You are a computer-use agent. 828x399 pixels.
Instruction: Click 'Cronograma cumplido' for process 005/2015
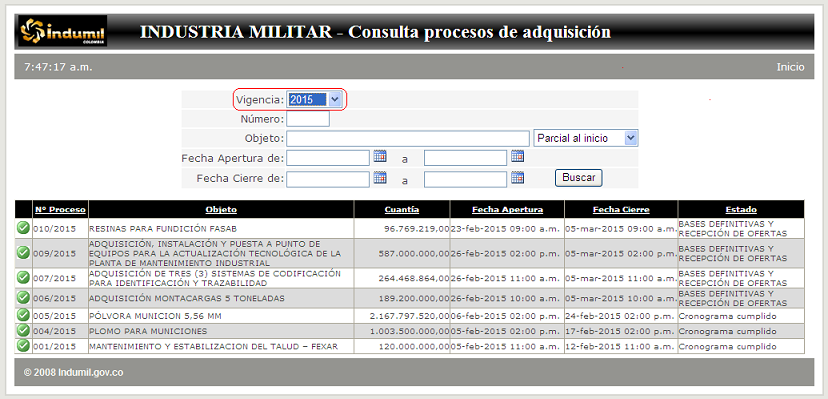[727, 316]
